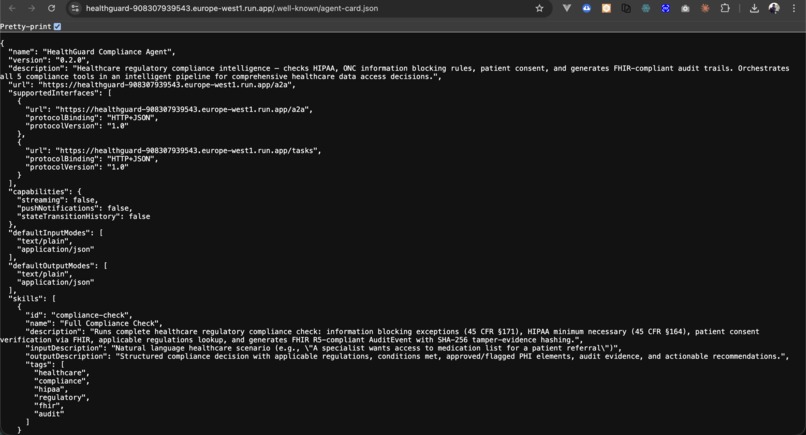Select the "version": "0.2.0" line

click(49, 60)
